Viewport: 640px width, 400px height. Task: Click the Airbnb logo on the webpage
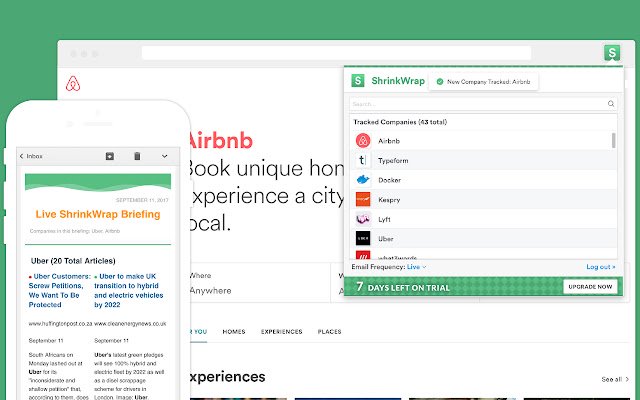click(x=73, y=84)
